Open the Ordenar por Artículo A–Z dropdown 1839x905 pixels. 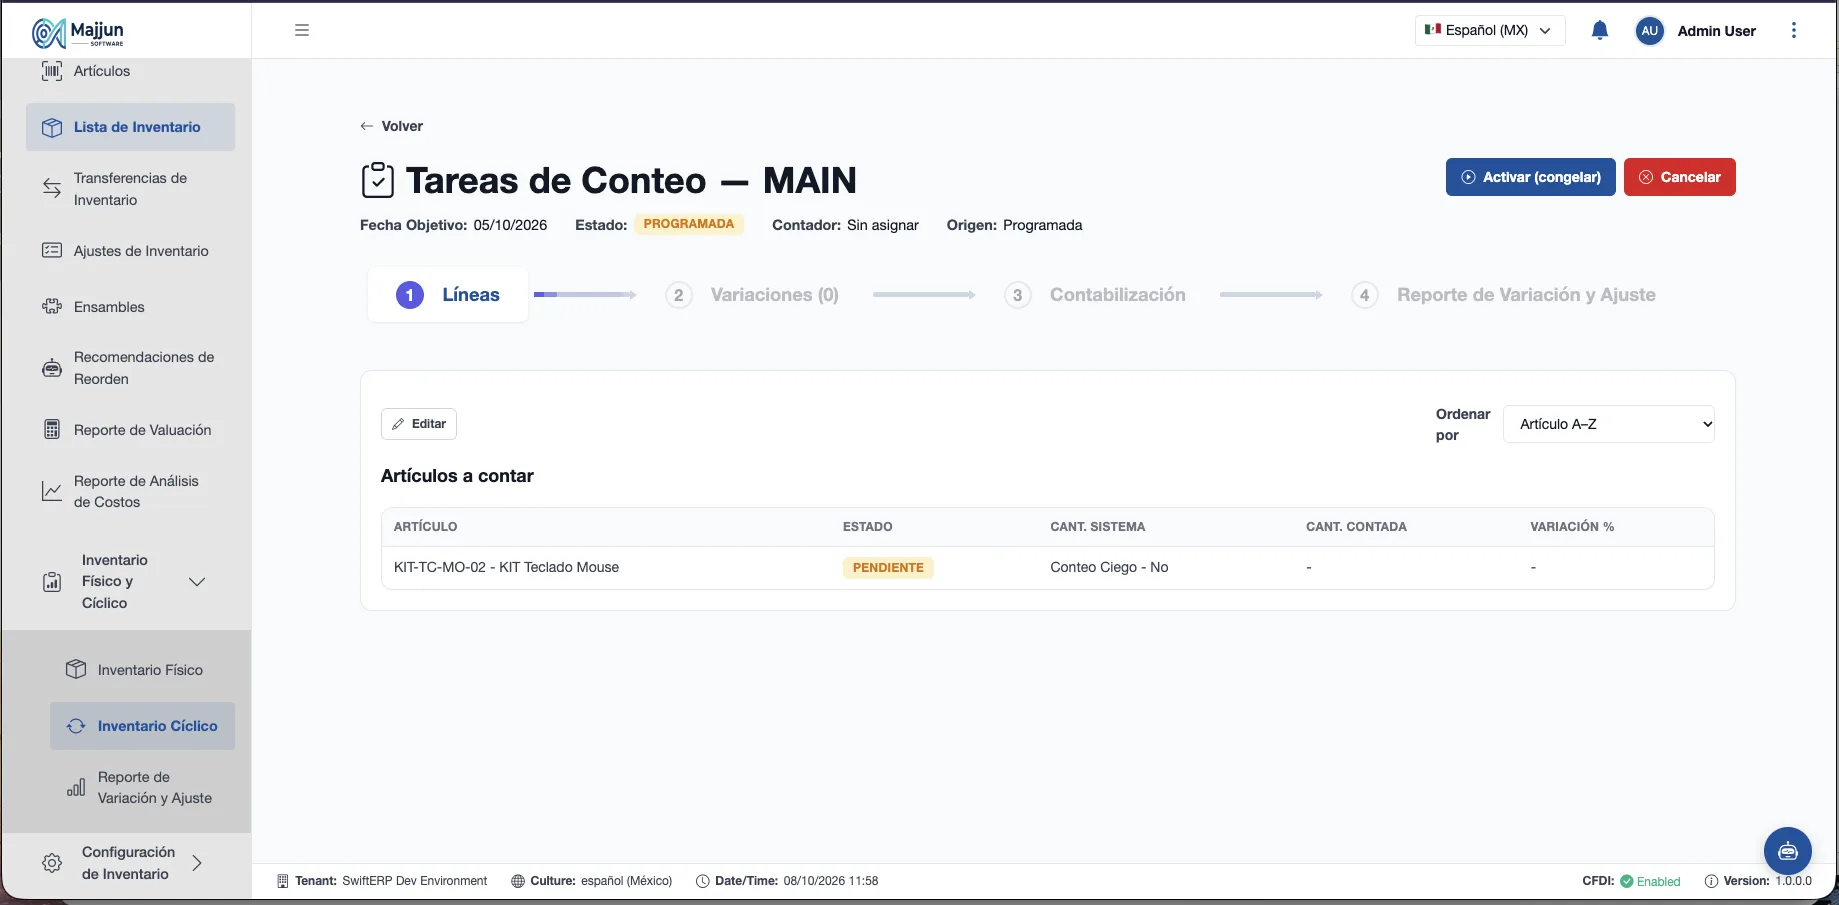[x=1609, y=424]
